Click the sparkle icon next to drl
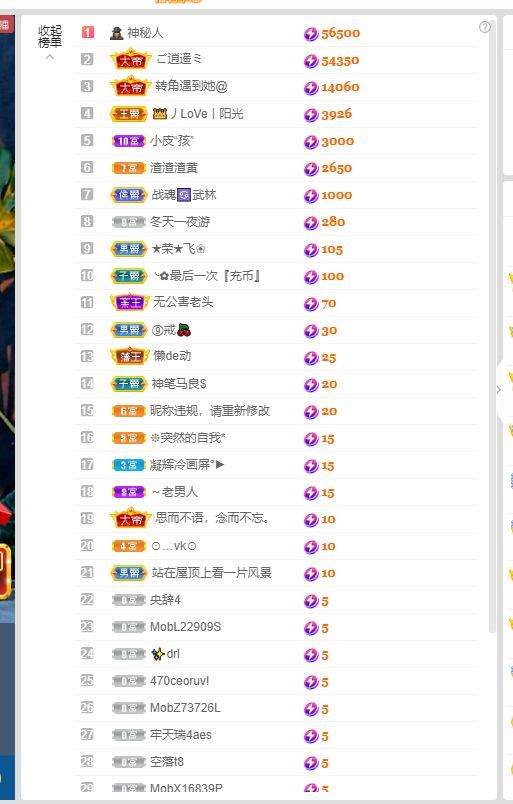The width and height of the screenshot is (513, 804). tap(158, 654)
